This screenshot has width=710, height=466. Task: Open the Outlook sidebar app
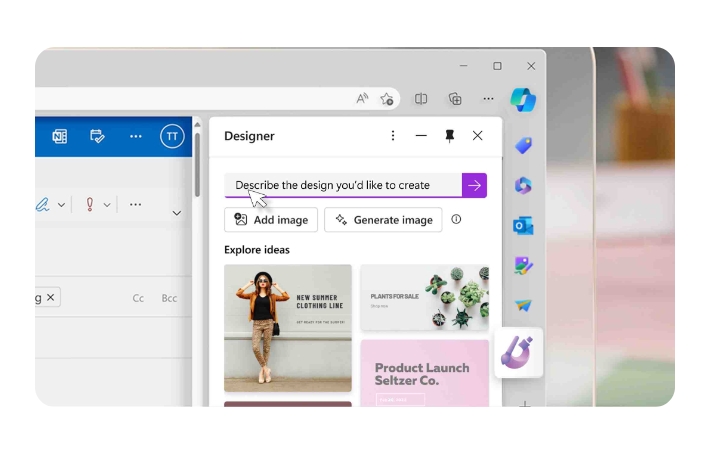[522, 226]
